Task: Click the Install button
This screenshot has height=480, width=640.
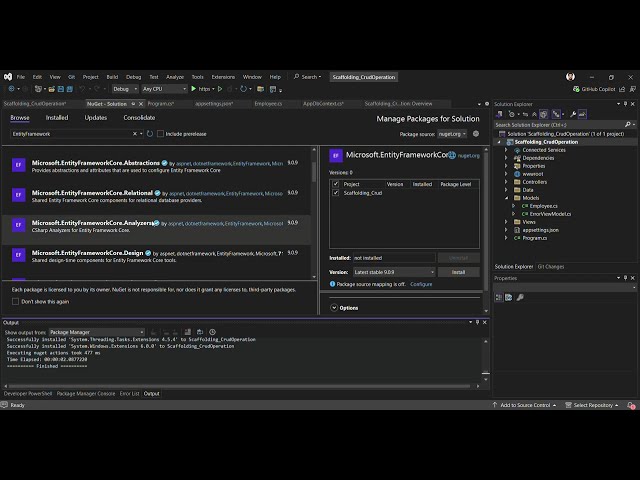Action: 458,272
